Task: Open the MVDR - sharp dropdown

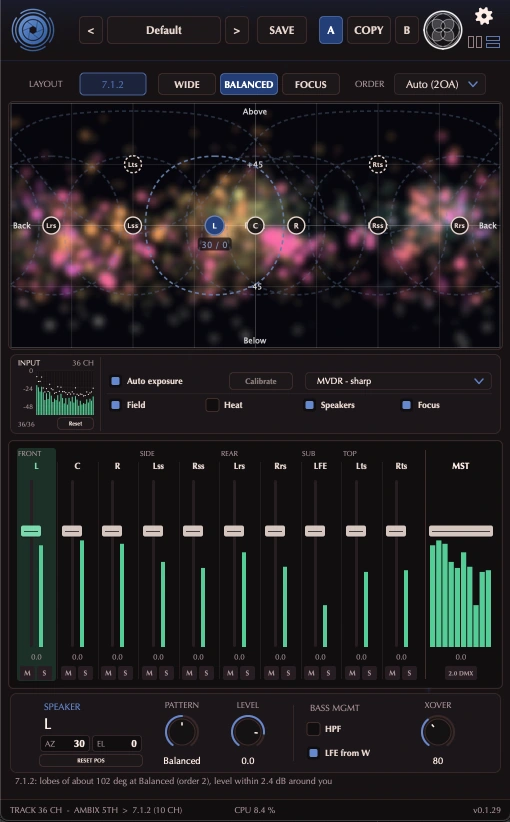Action: pos(398,381)
